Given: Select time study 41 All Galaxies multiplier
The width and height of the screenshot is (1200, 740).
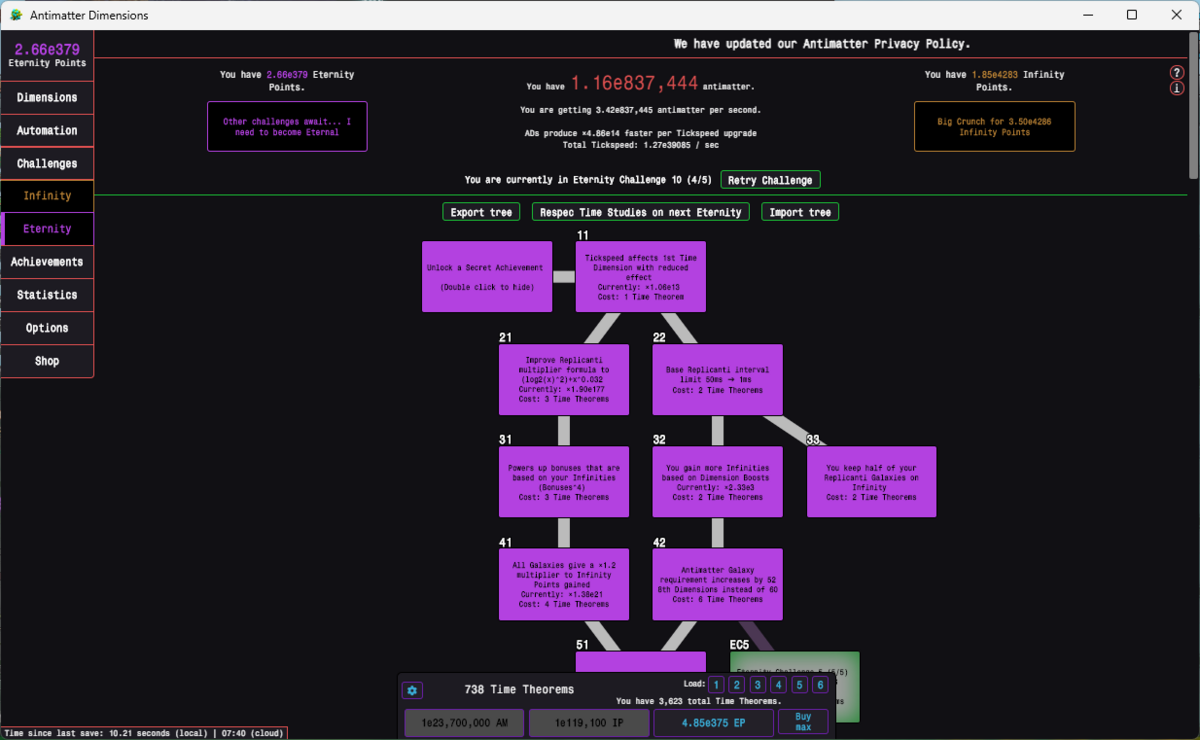Looking at the screenshot, I should [564, 584].
